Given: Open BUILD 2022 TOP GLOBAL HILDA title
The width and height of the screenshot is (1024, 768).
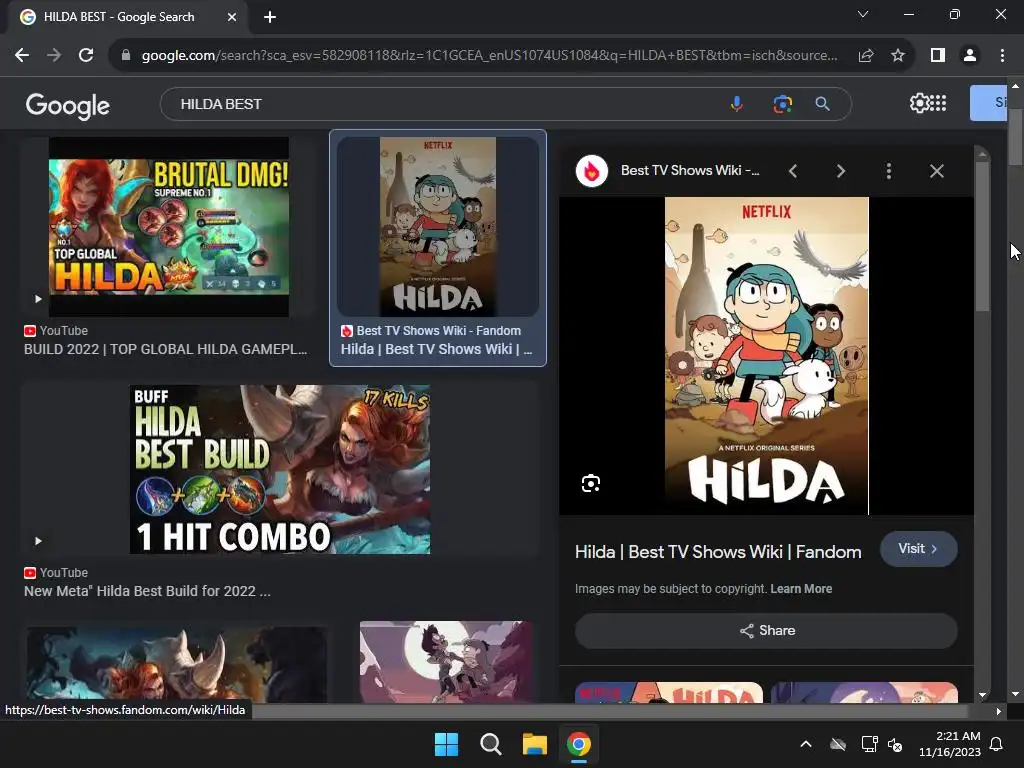Looking at the screenshot, I should [x=165, y=349].
